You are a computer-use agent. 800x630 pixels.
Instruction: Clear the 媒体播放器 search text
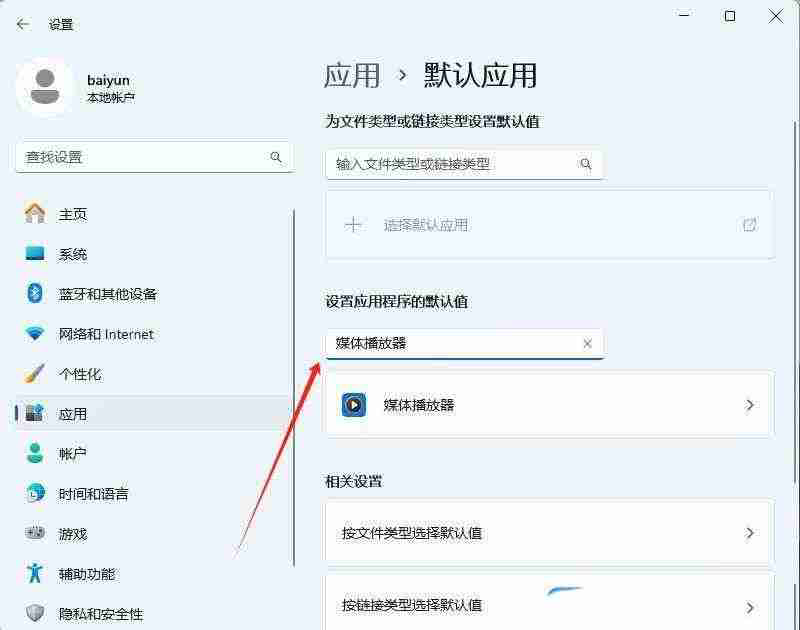587,343
